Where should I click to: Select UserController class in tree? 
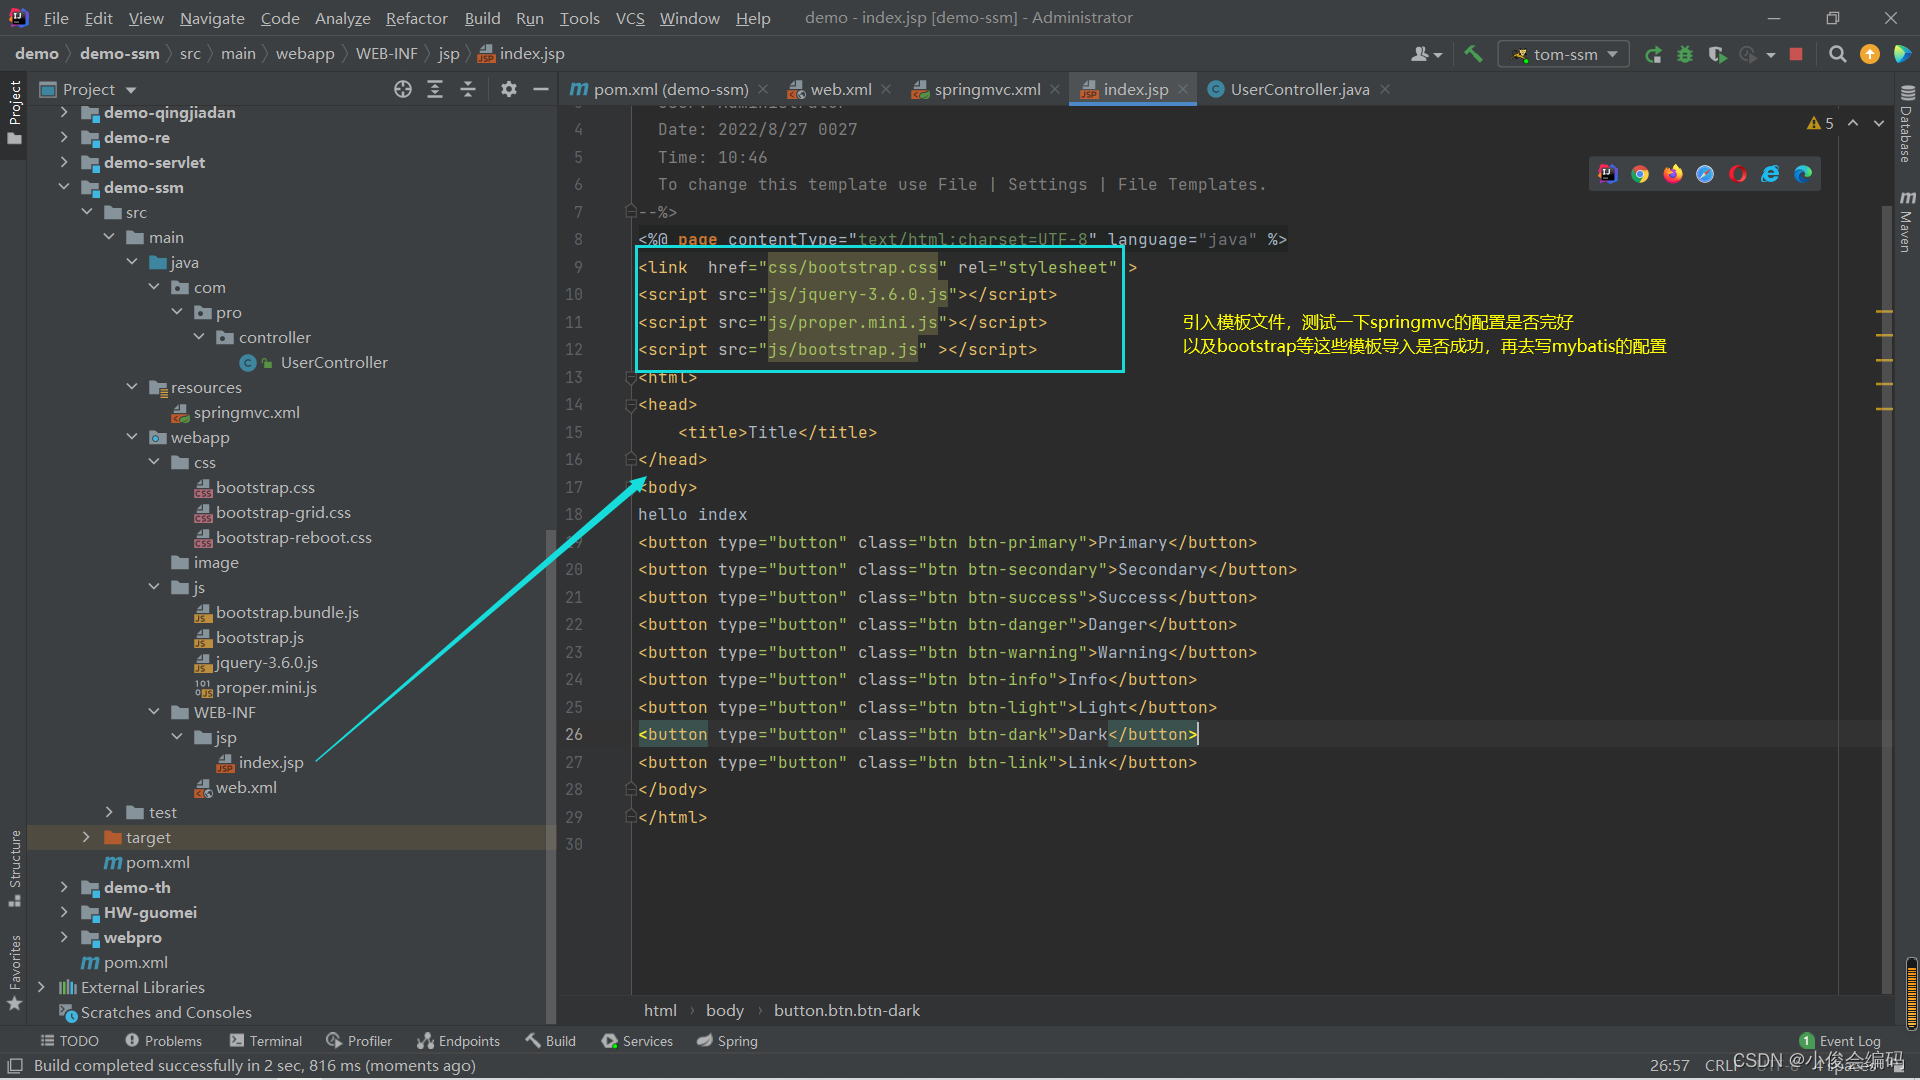333,362
